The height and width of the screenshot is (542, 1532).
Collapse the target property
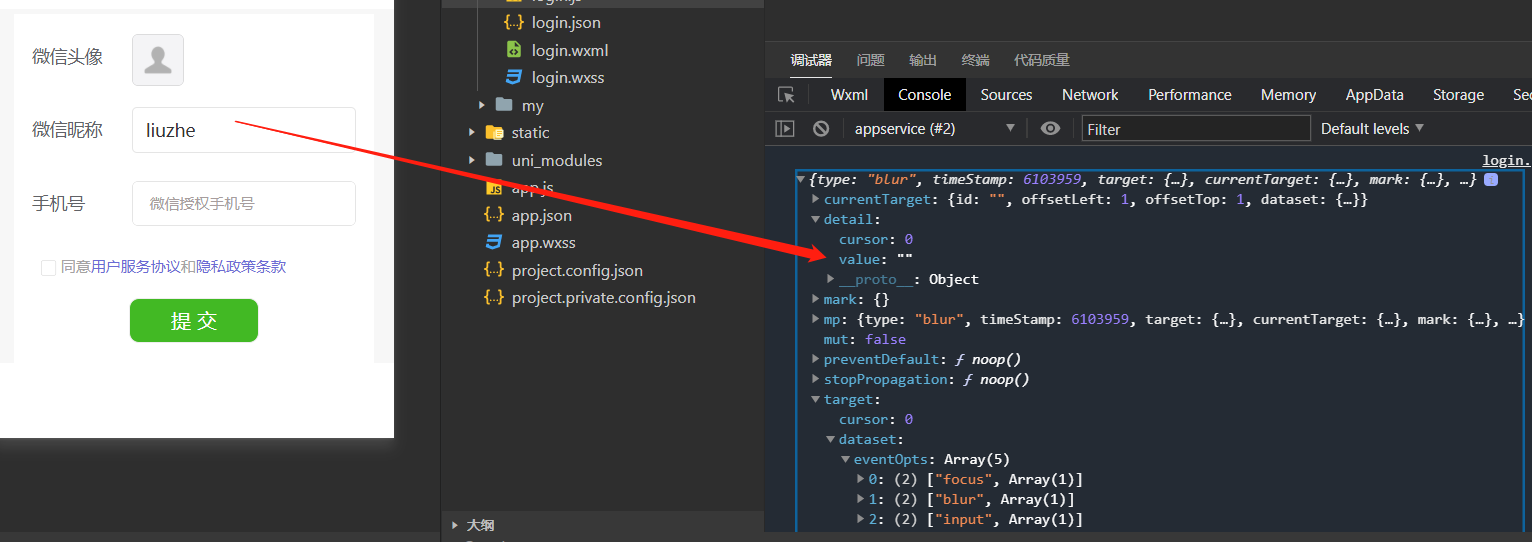click(x=815, y=400)
